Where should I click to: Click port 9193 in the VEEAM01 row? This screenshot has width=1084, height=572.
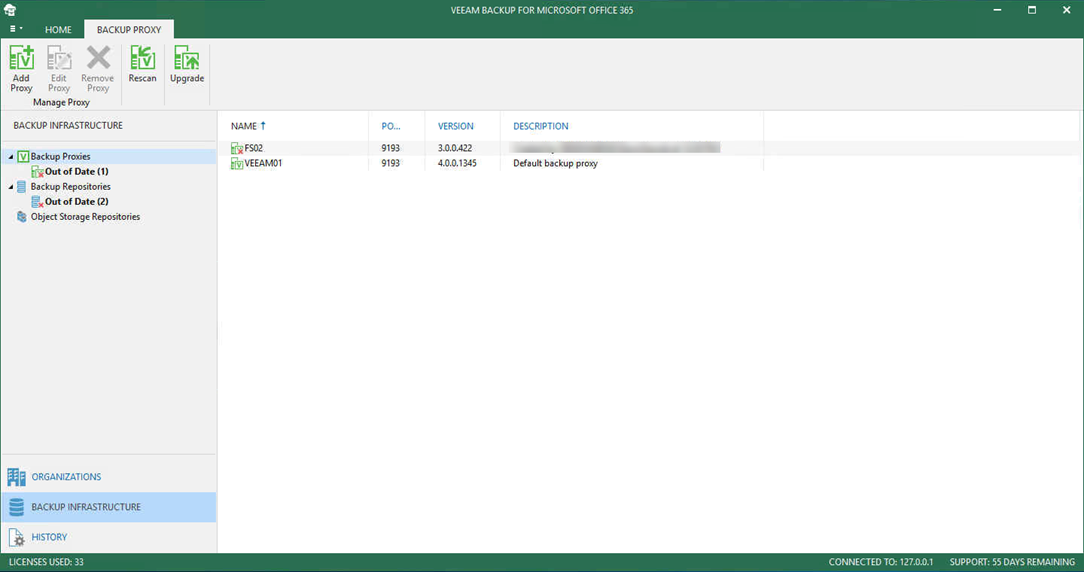pos(391,163)
